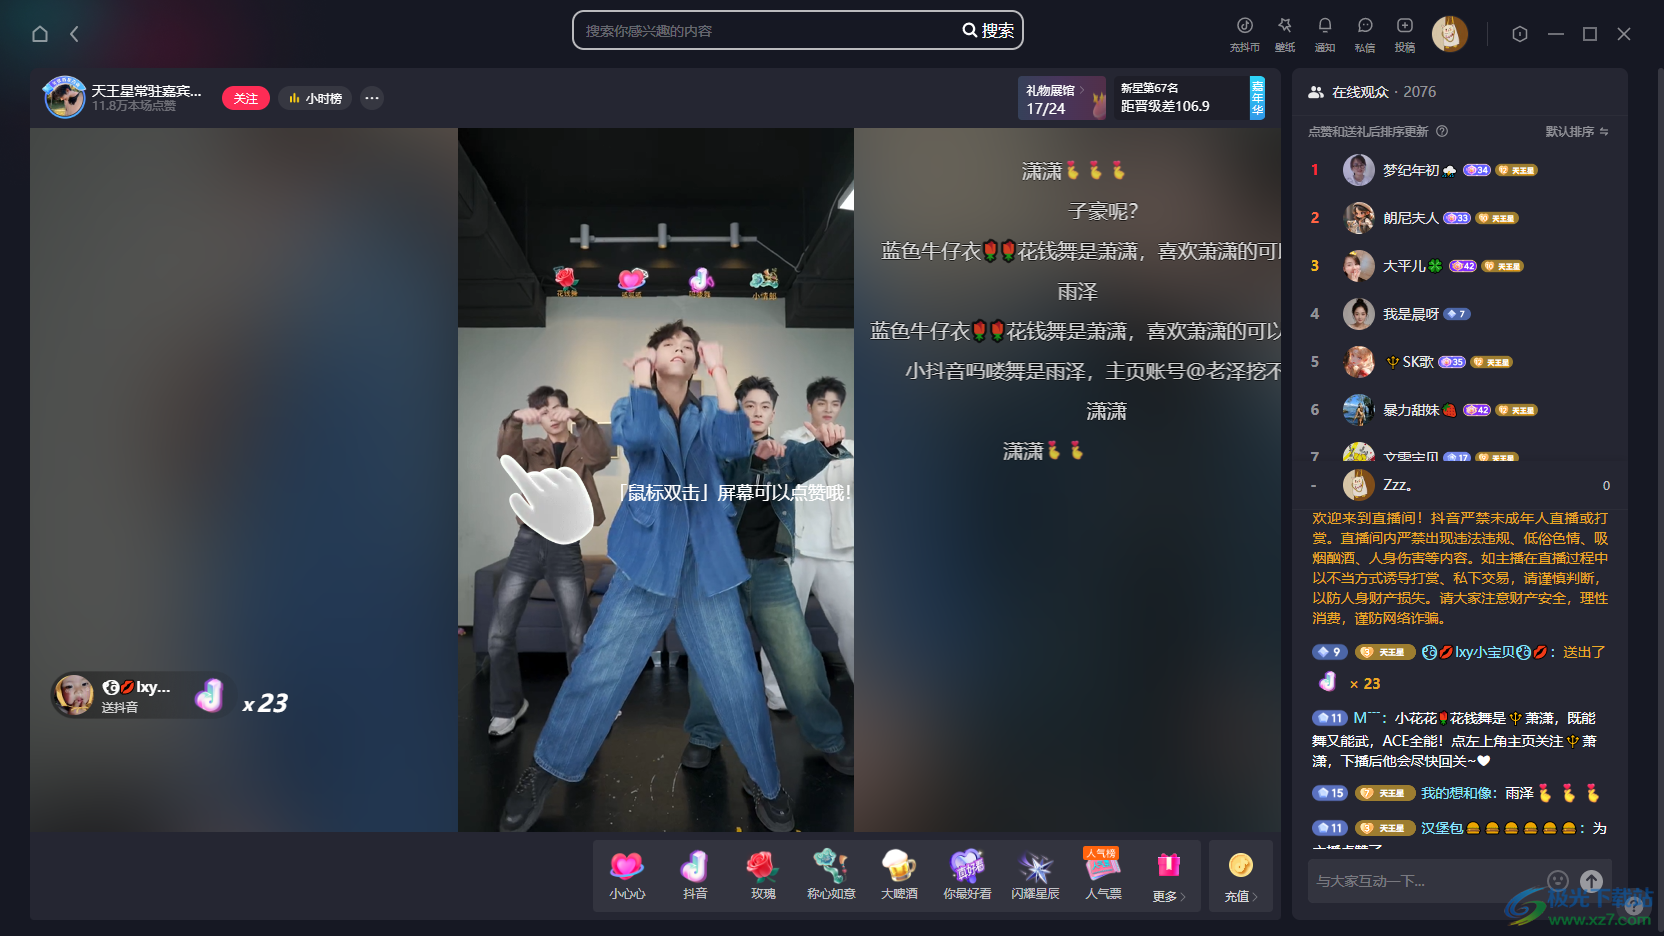Open viewer 大平儿 profile
Image resolution: width=1664 pixels, height=936 pixels.
coord(1404,266)
